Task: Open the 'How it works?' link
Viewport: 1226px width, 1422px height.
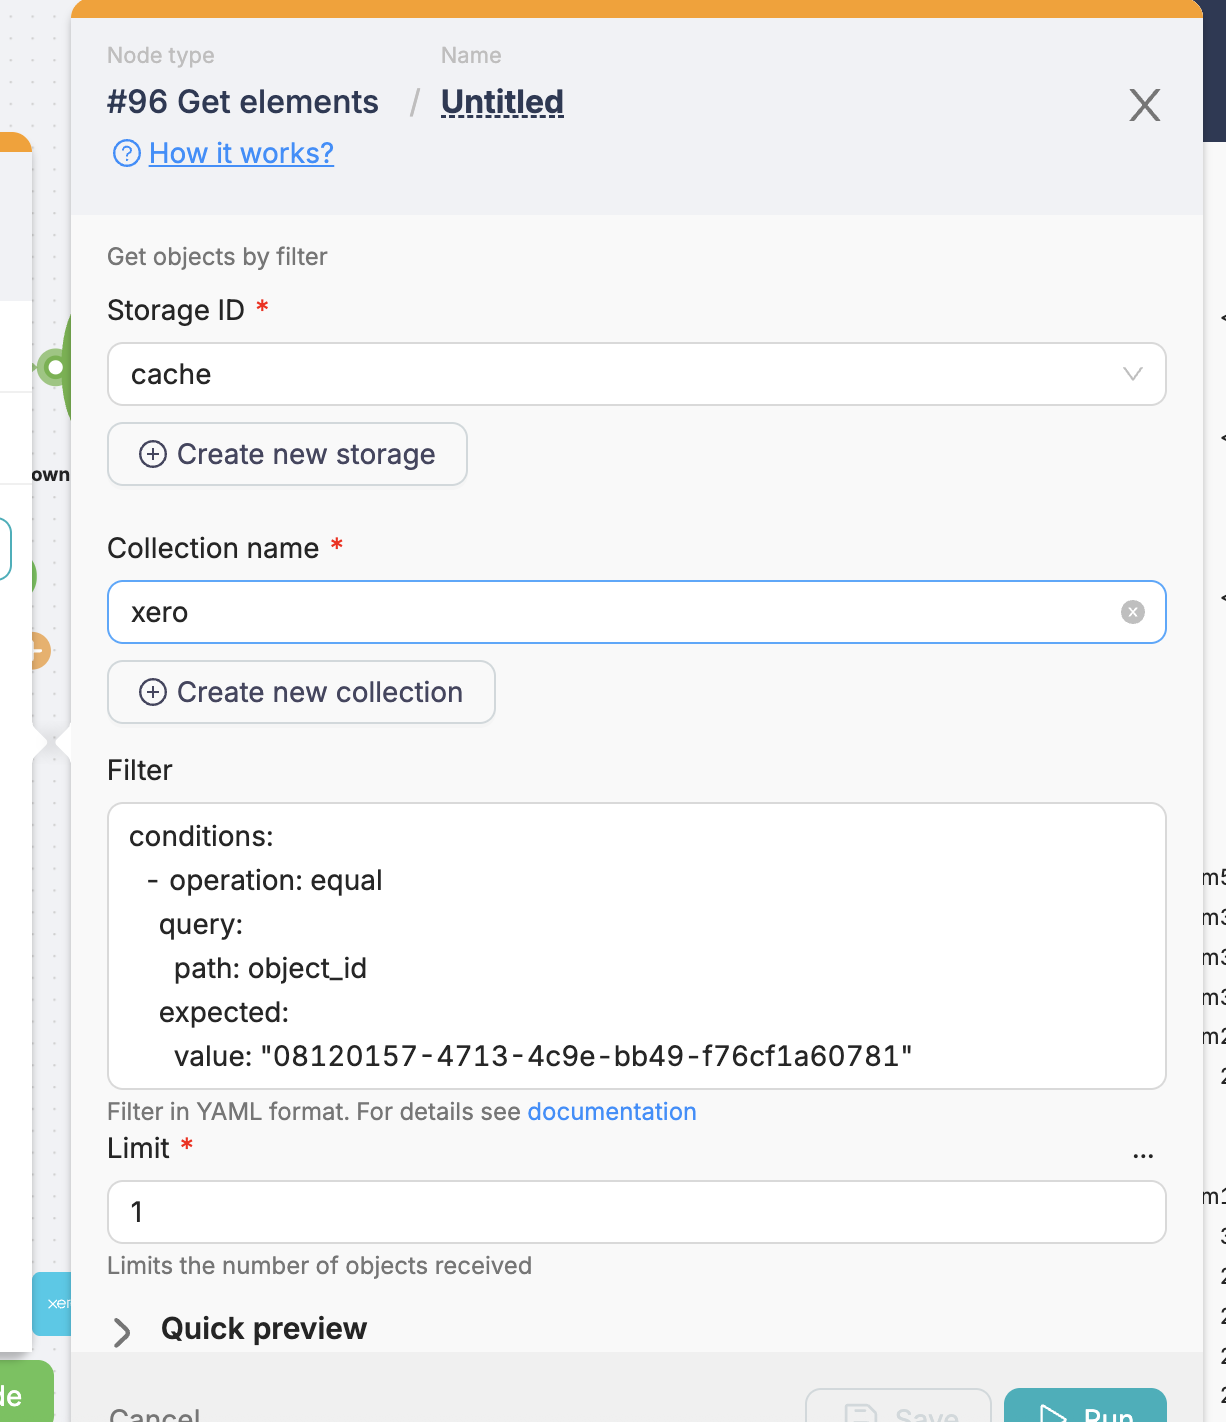Action: tap(241, 153)
